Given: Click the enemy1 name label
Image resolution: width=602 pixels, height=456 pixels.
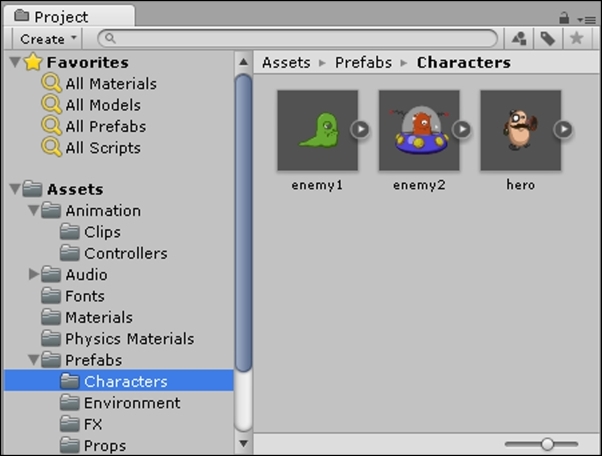Looking at the screenshot, I should click(317, 185).
